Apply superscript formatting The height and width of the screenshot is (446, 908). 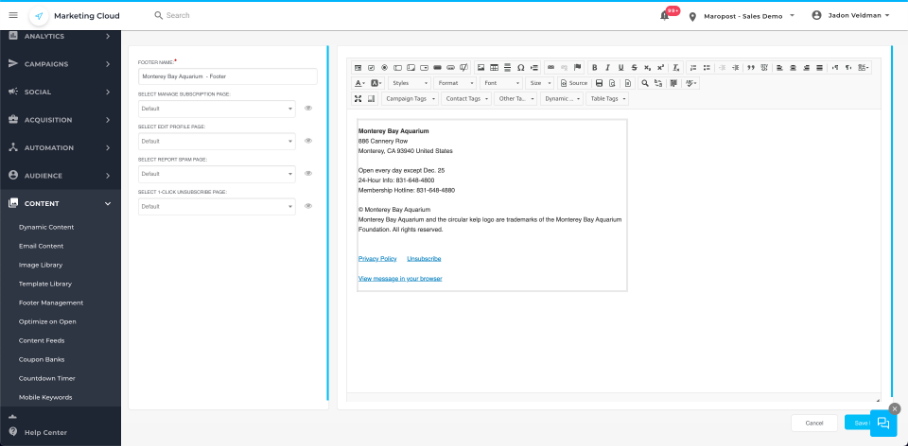point(661,68)
